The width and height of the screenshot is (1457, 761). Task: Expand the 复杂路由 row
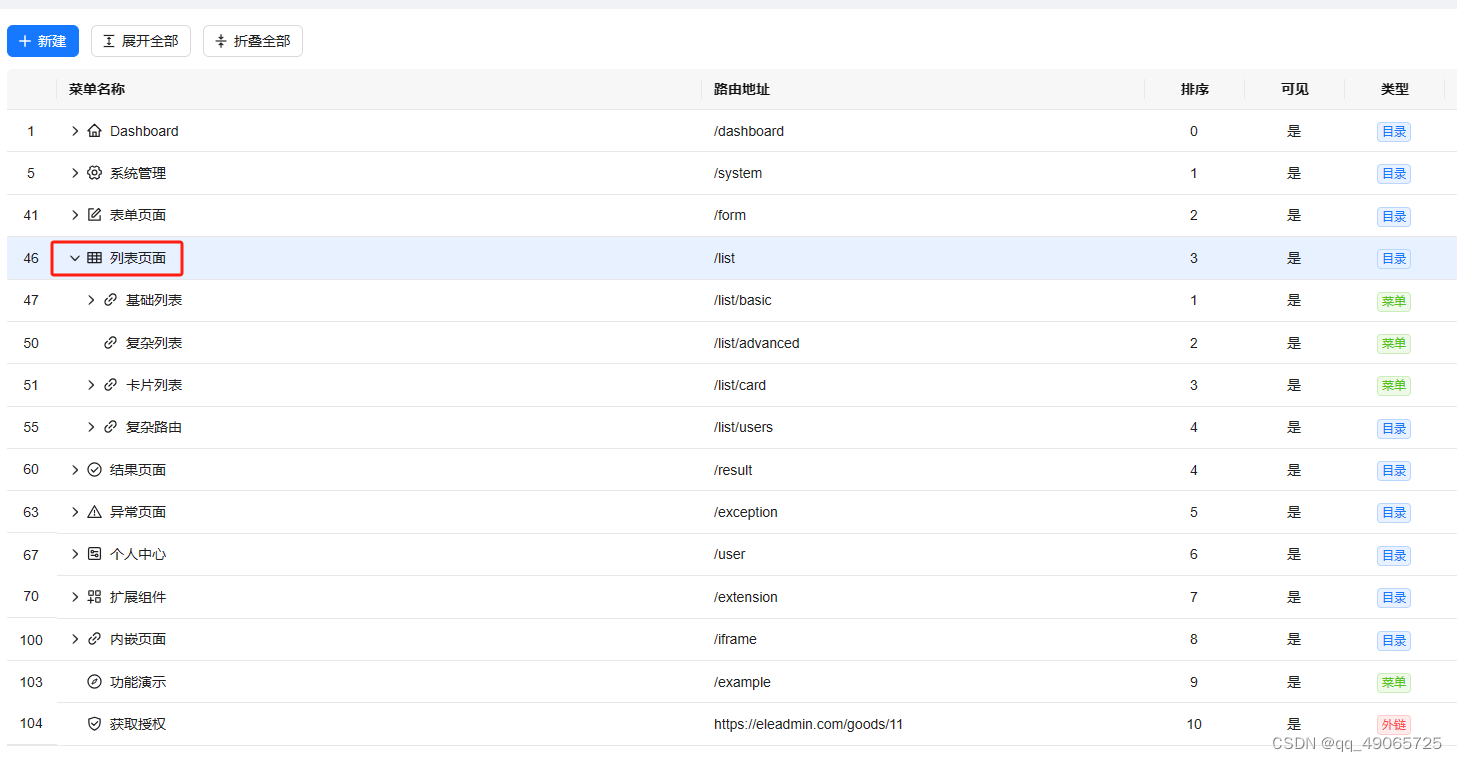[91, 427]
